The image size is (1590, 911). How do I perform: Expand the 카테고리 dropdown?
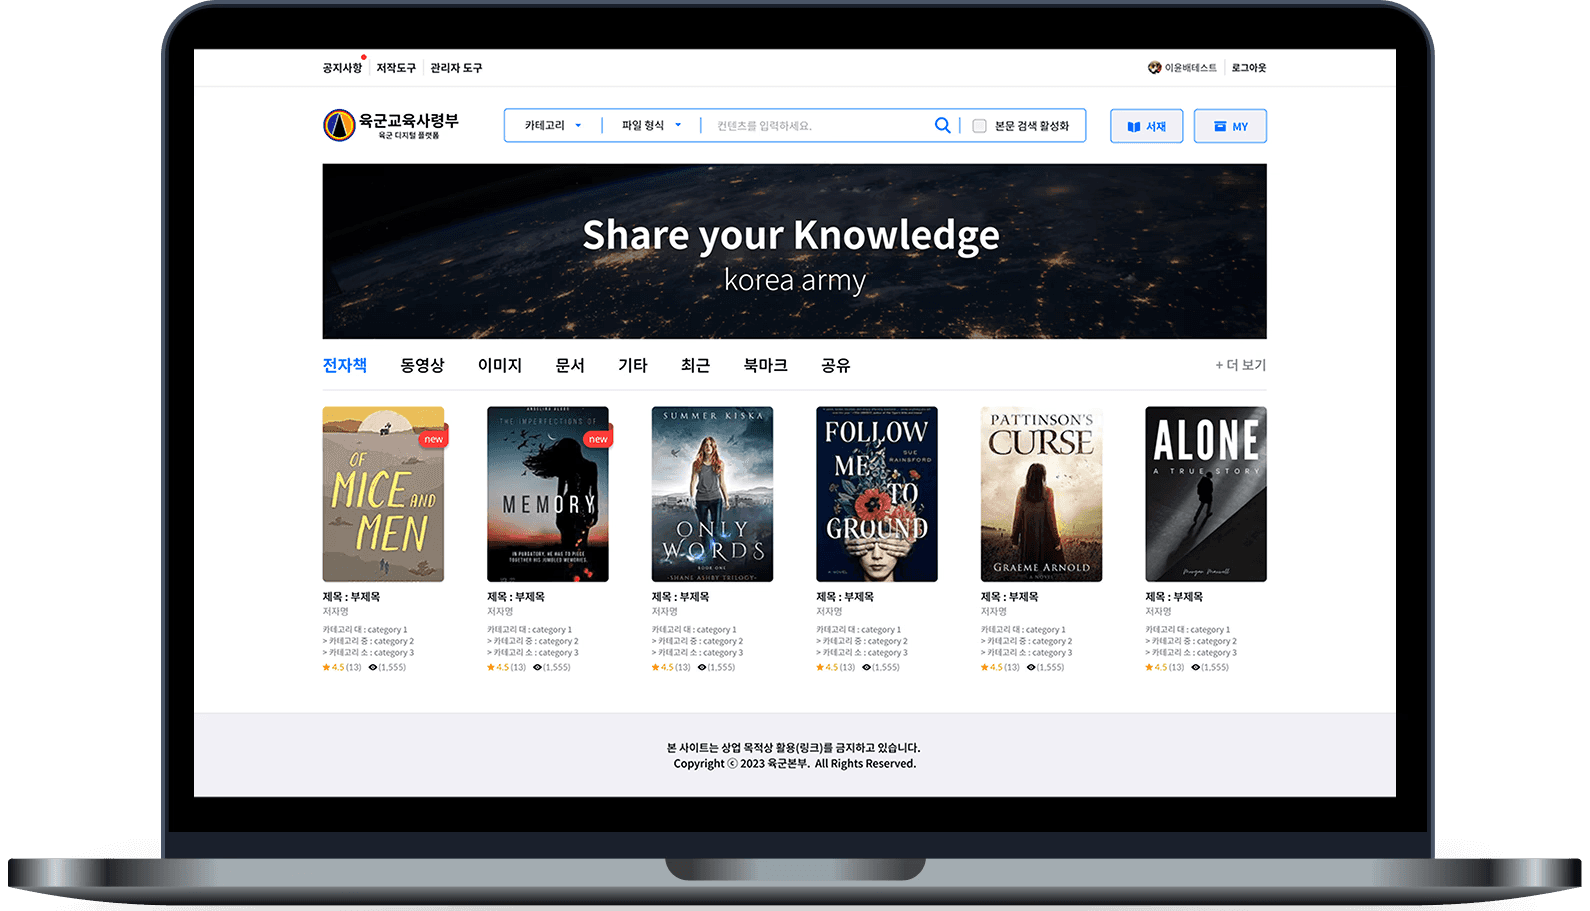(553, 125)
